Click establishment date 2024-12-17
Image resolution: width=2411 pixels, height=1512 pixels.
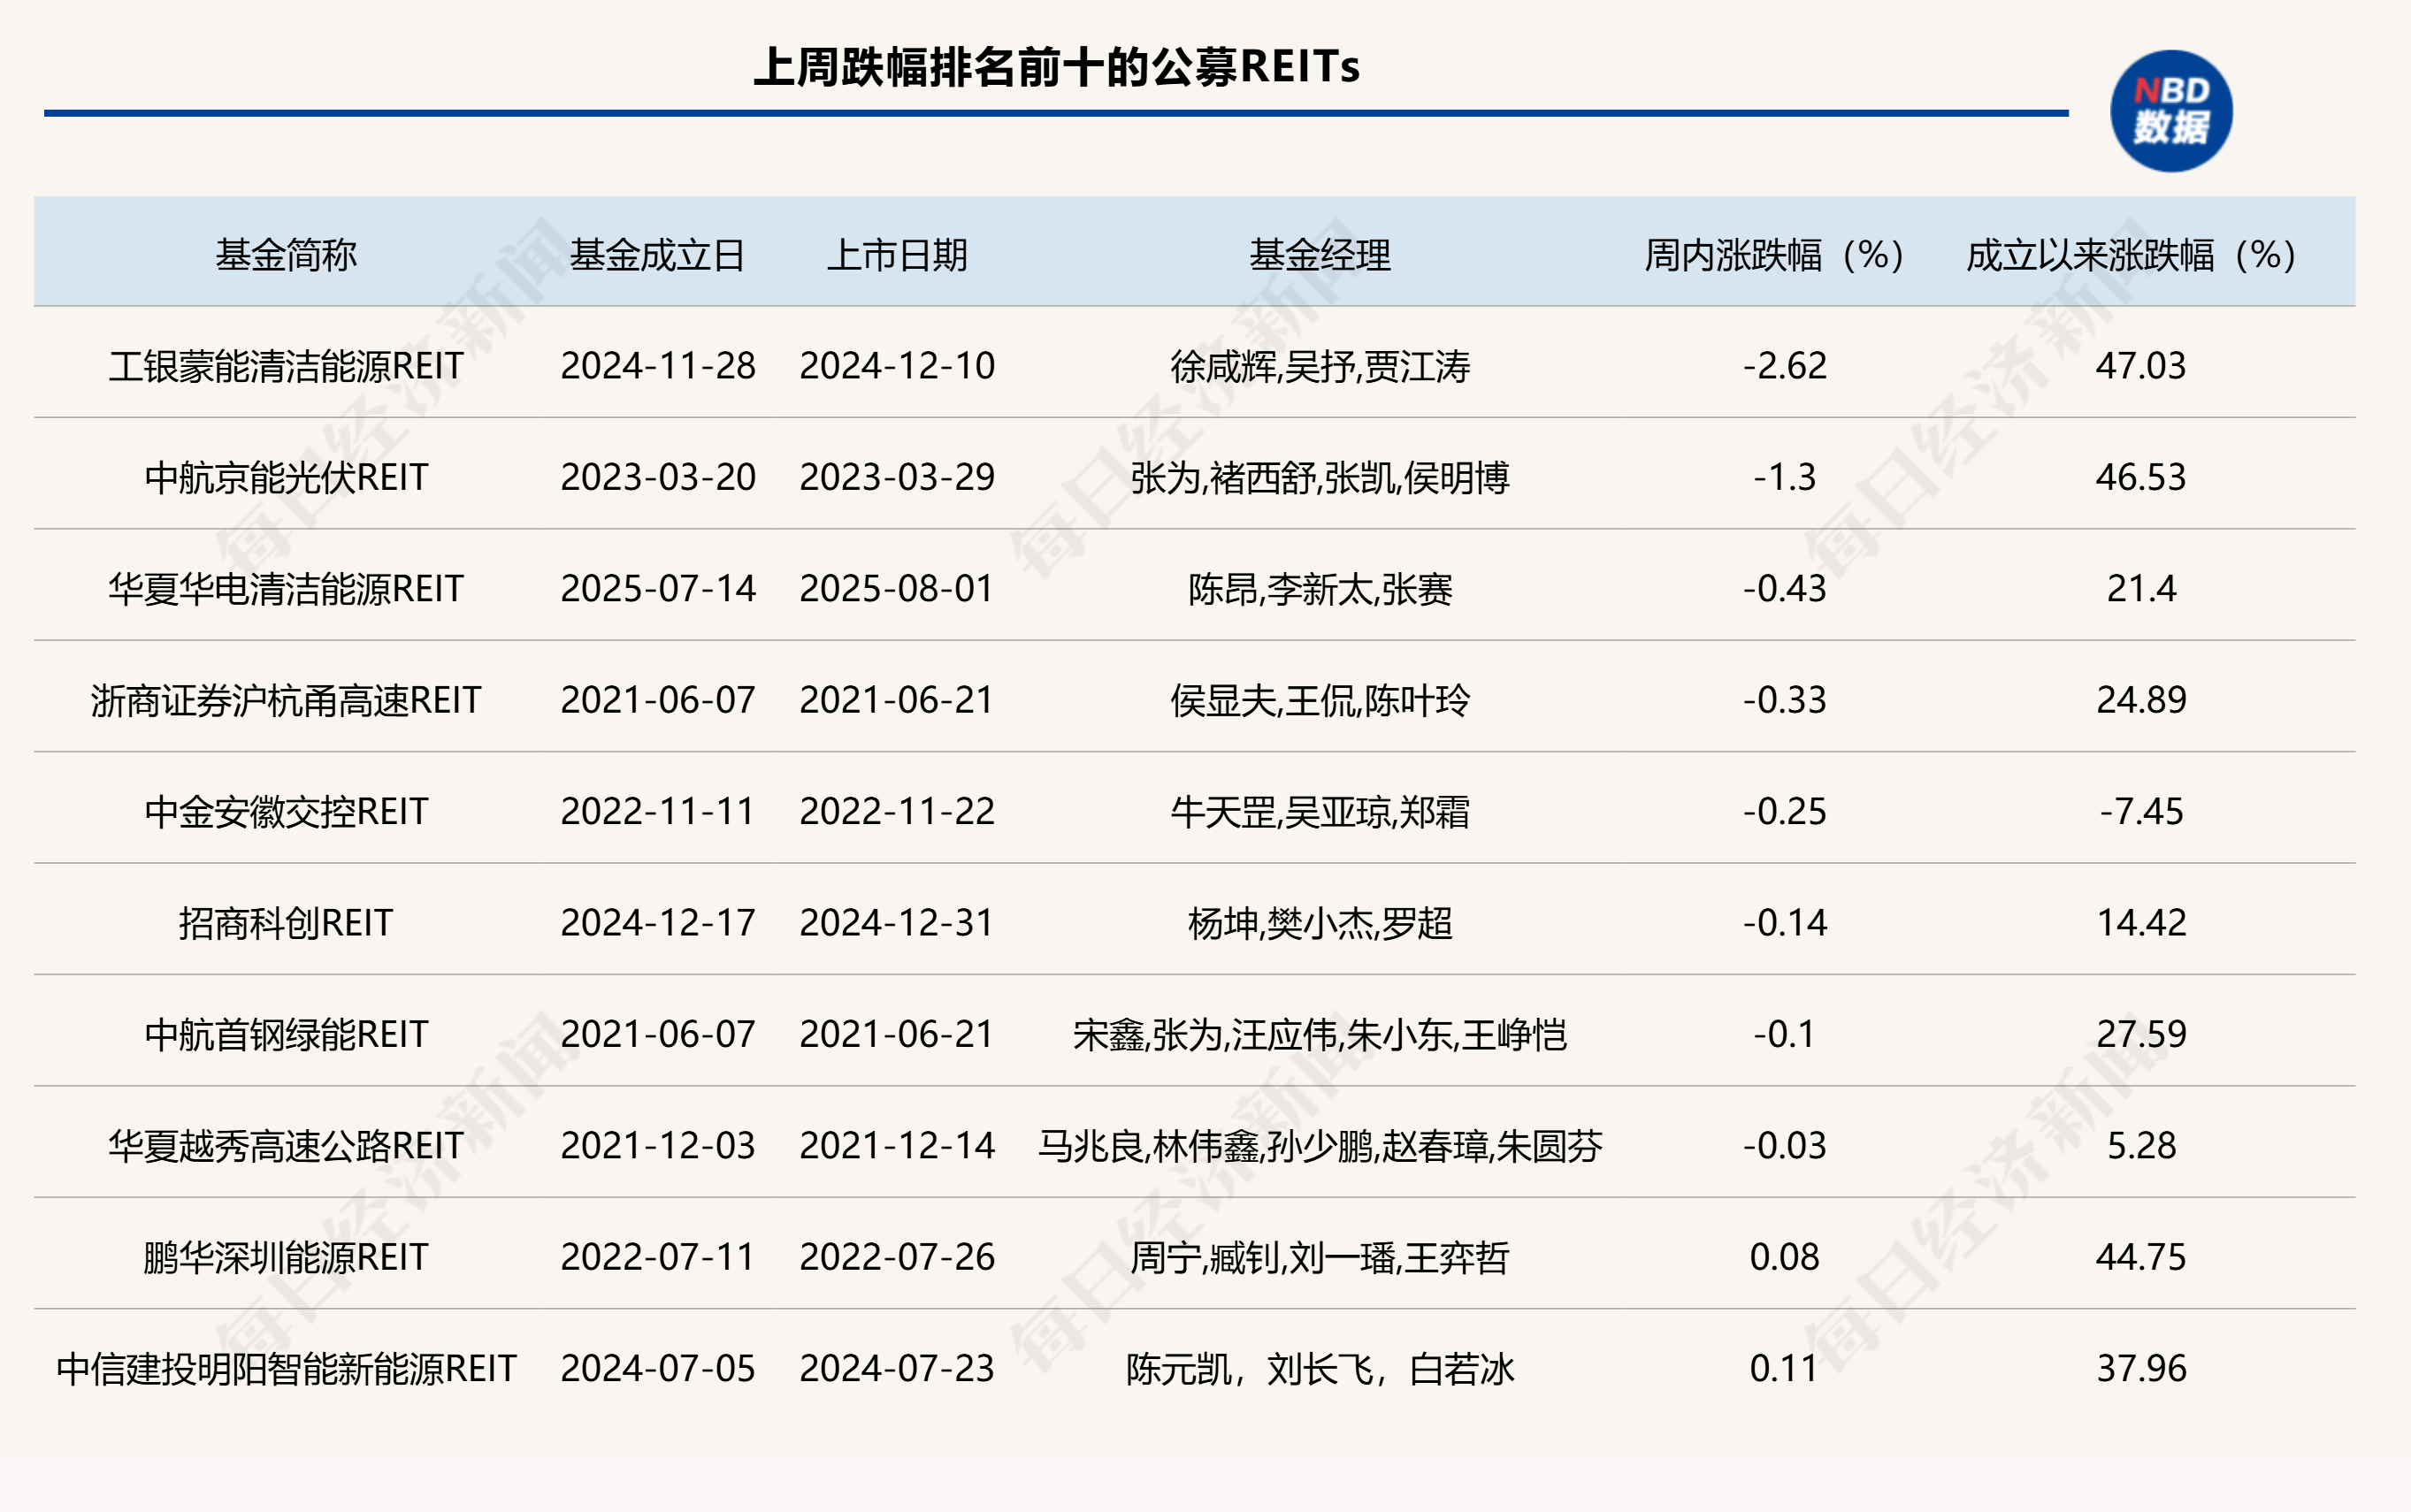658,923
